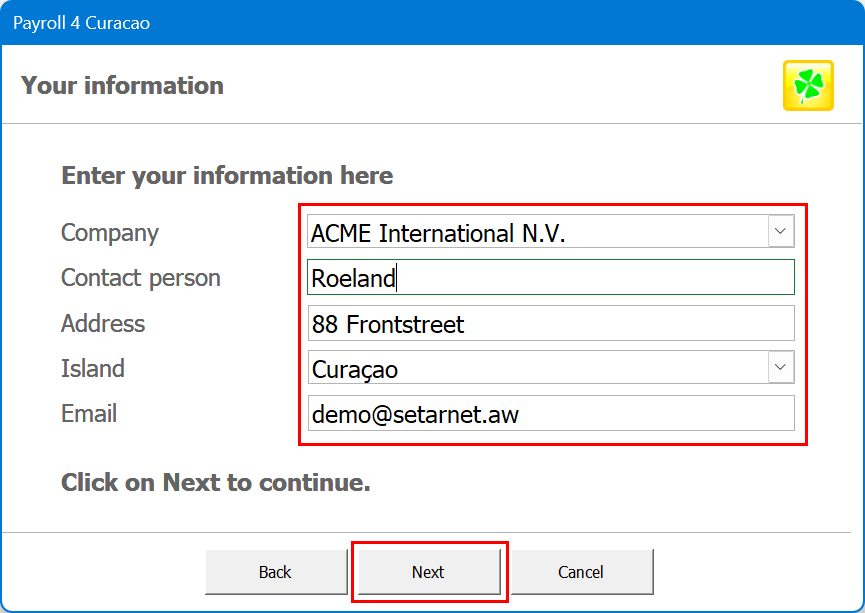Click the green clover logo icon
865x613 pixels.
pyautogui.click(x=808, y=85)
